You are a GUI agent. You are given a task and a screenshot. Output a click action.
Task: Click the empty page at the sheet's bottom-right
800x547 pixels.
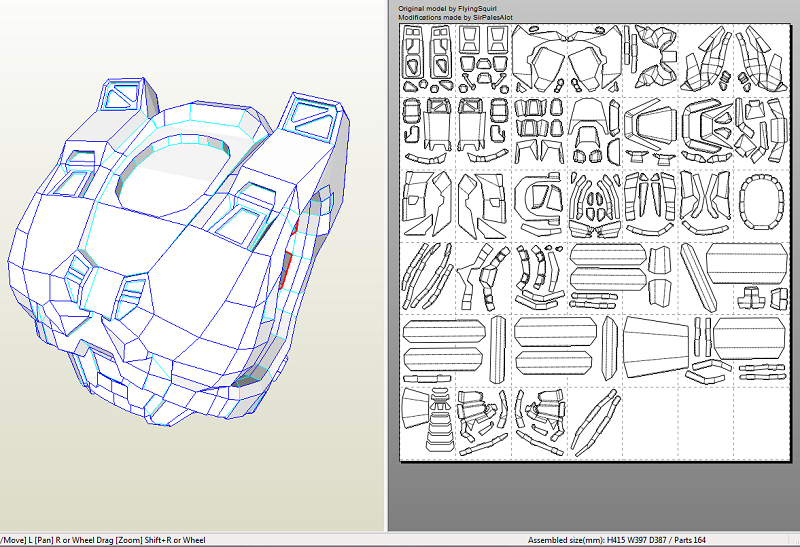pos(764,424)
